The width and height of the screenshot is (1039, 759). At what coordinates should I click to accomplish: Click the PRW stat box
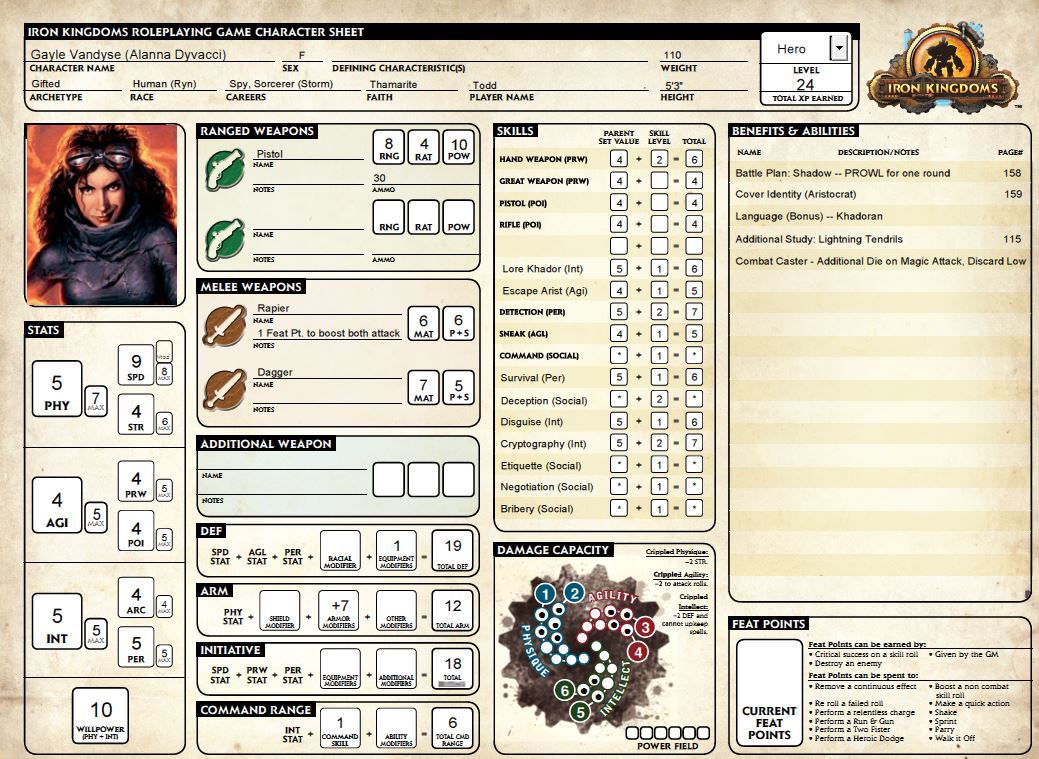tap(136, 482)
